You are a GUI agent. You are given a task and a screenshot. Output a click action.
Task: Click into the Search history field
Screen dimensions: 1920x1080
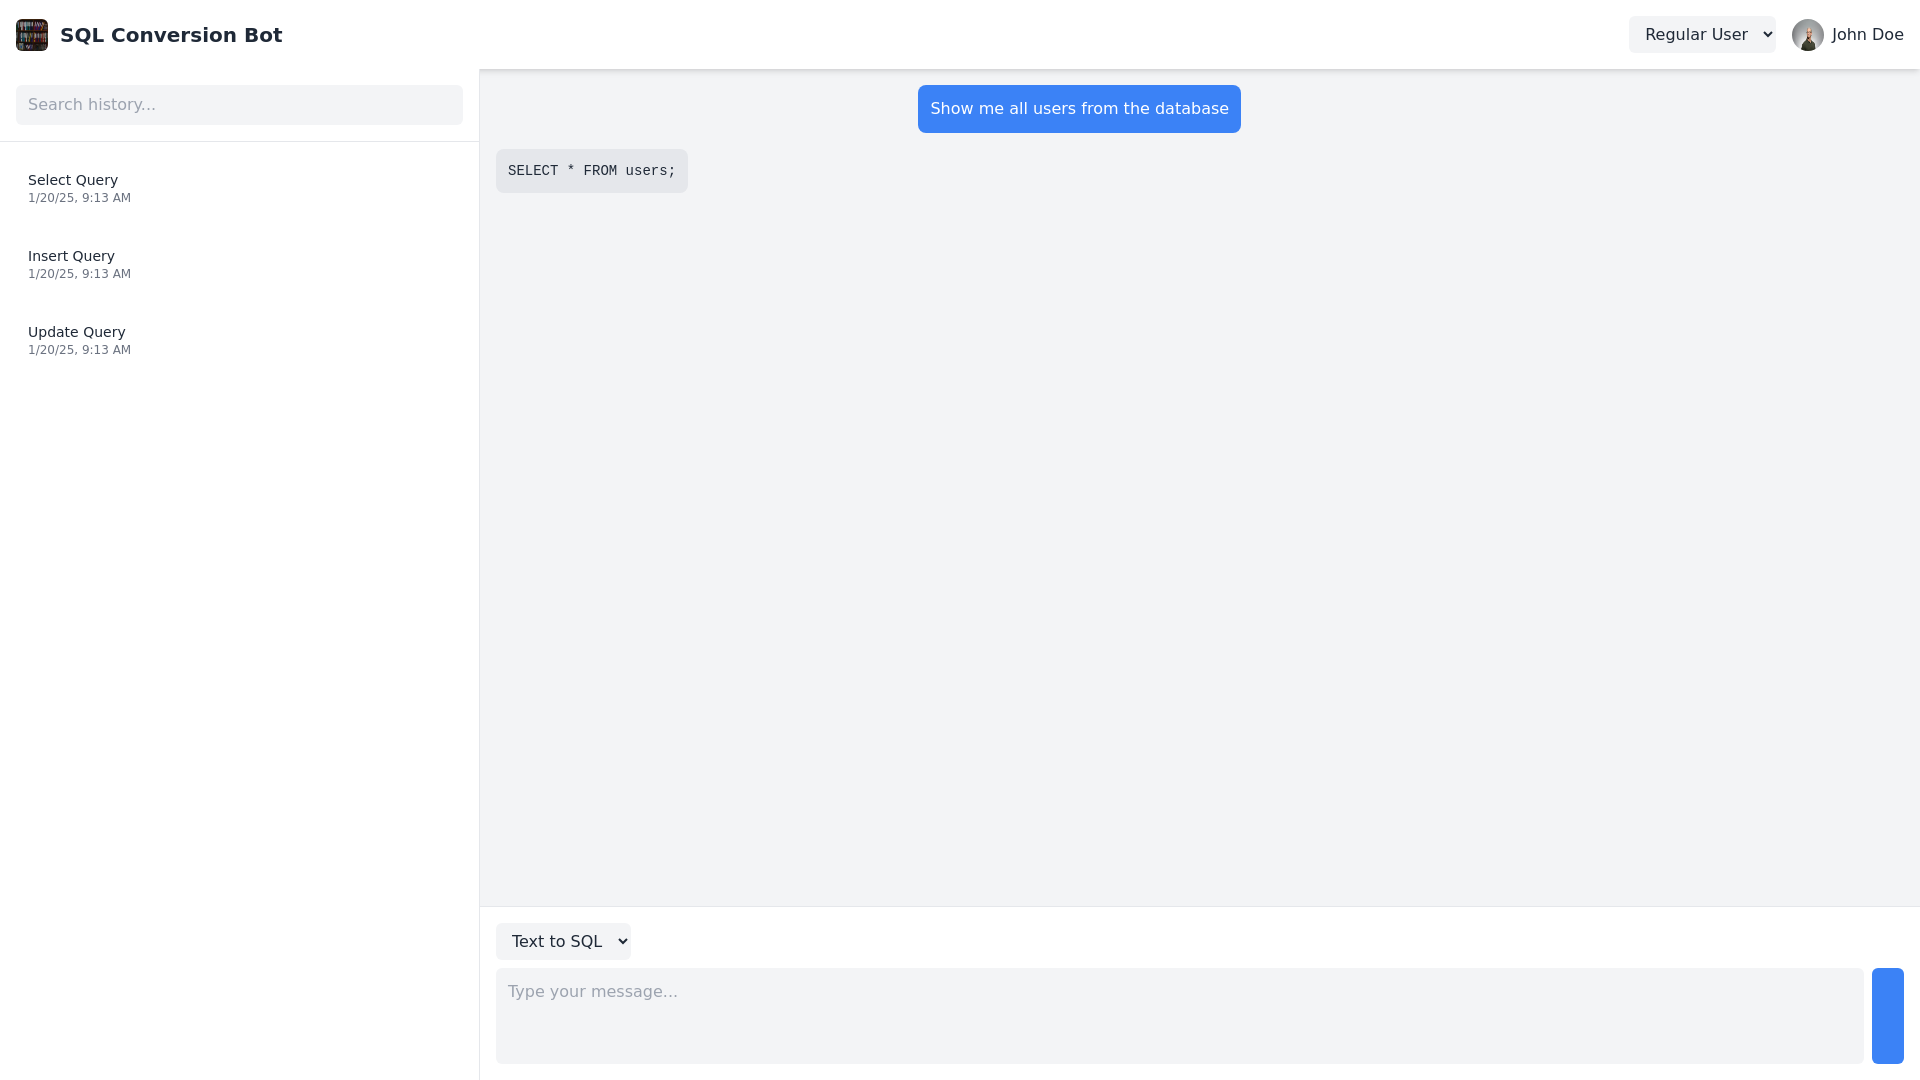(239, 104)
